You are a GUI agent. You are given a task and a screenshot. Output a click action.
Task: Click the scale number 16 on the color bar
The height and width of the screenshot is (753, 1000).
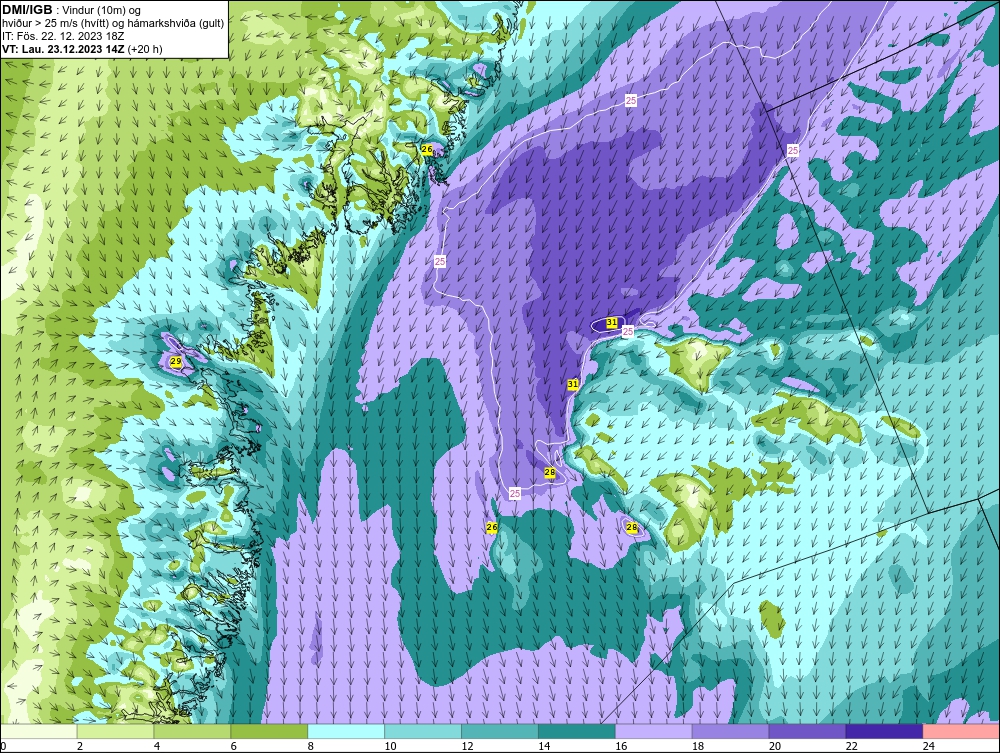click(x=621, y=746)
